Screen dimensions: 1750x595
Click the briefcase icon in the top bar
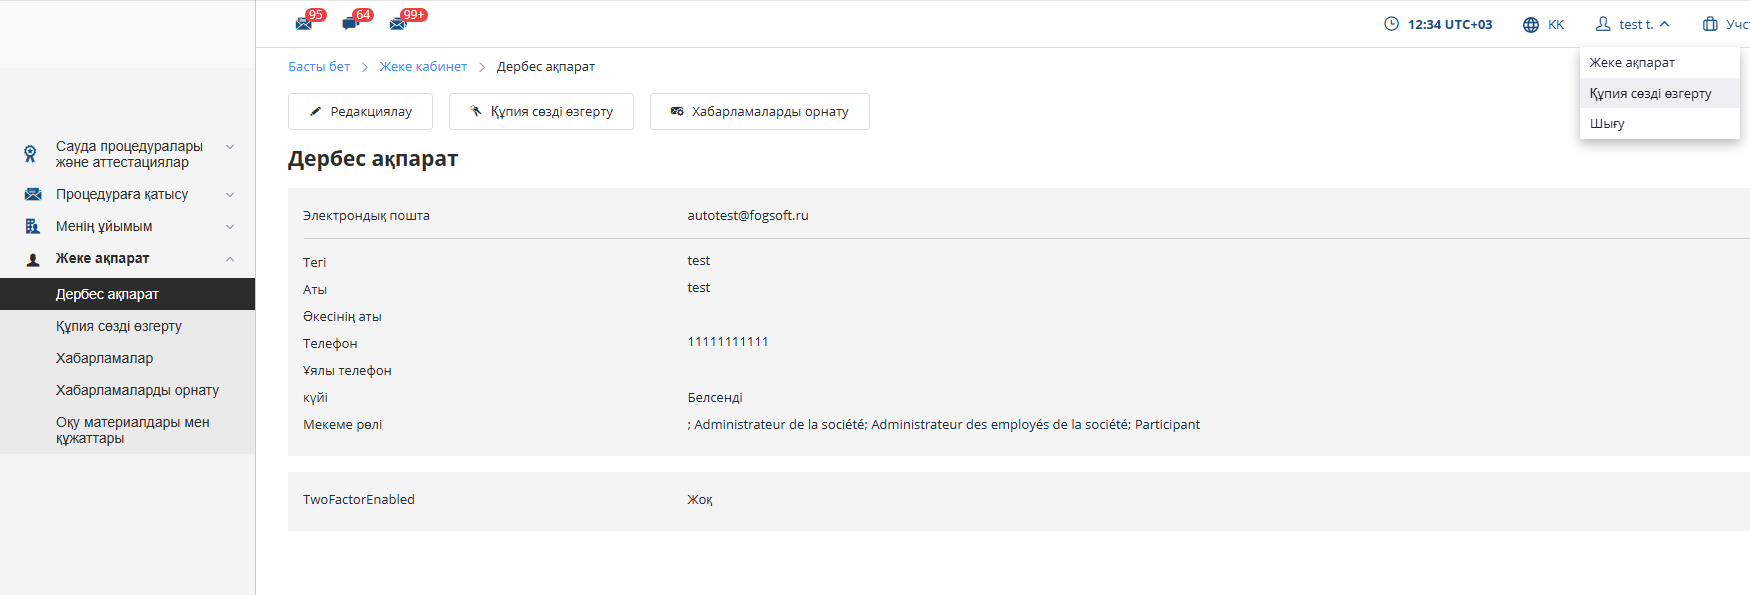coord(1710,24)
